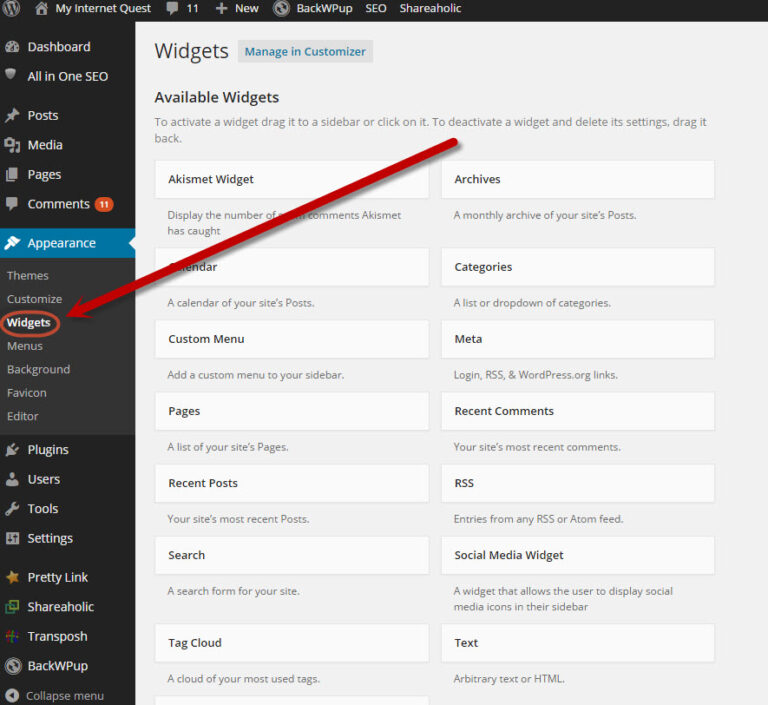Click the Appearance paintbrush icon

click(x=12, y=243)
